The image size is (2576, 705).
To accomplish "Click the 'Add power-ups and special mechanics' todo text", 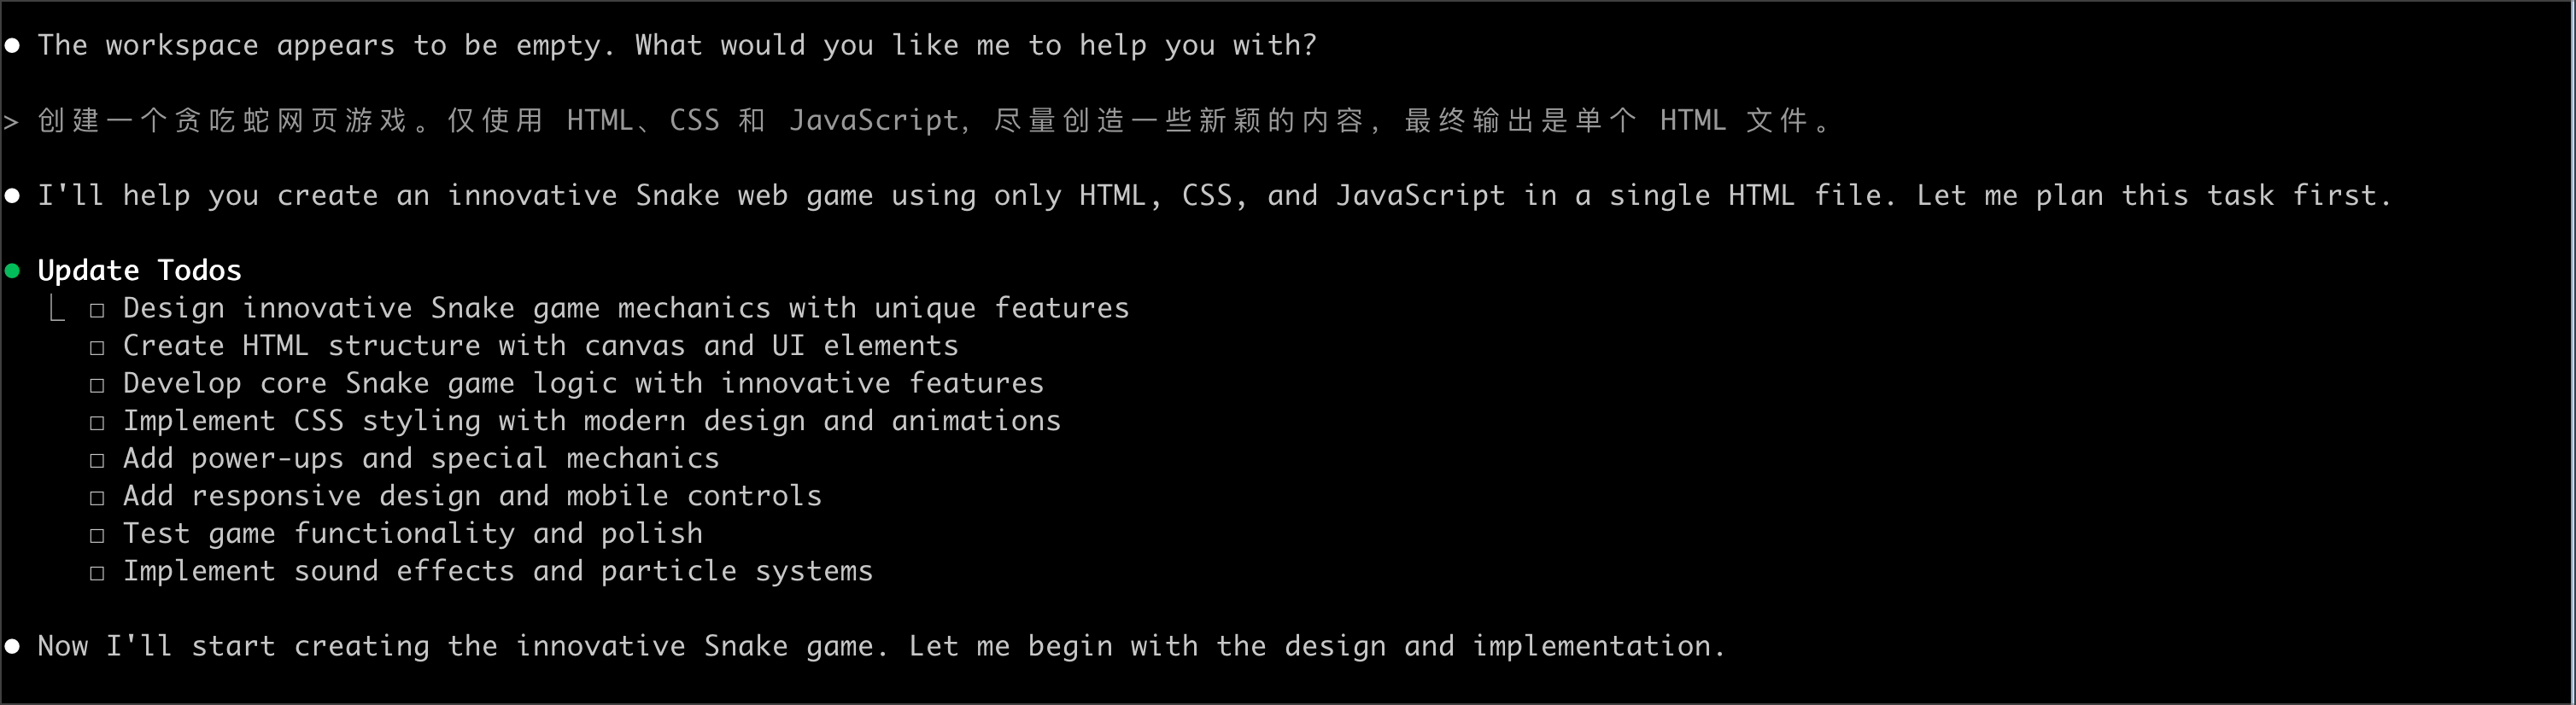I will [421, 459].
